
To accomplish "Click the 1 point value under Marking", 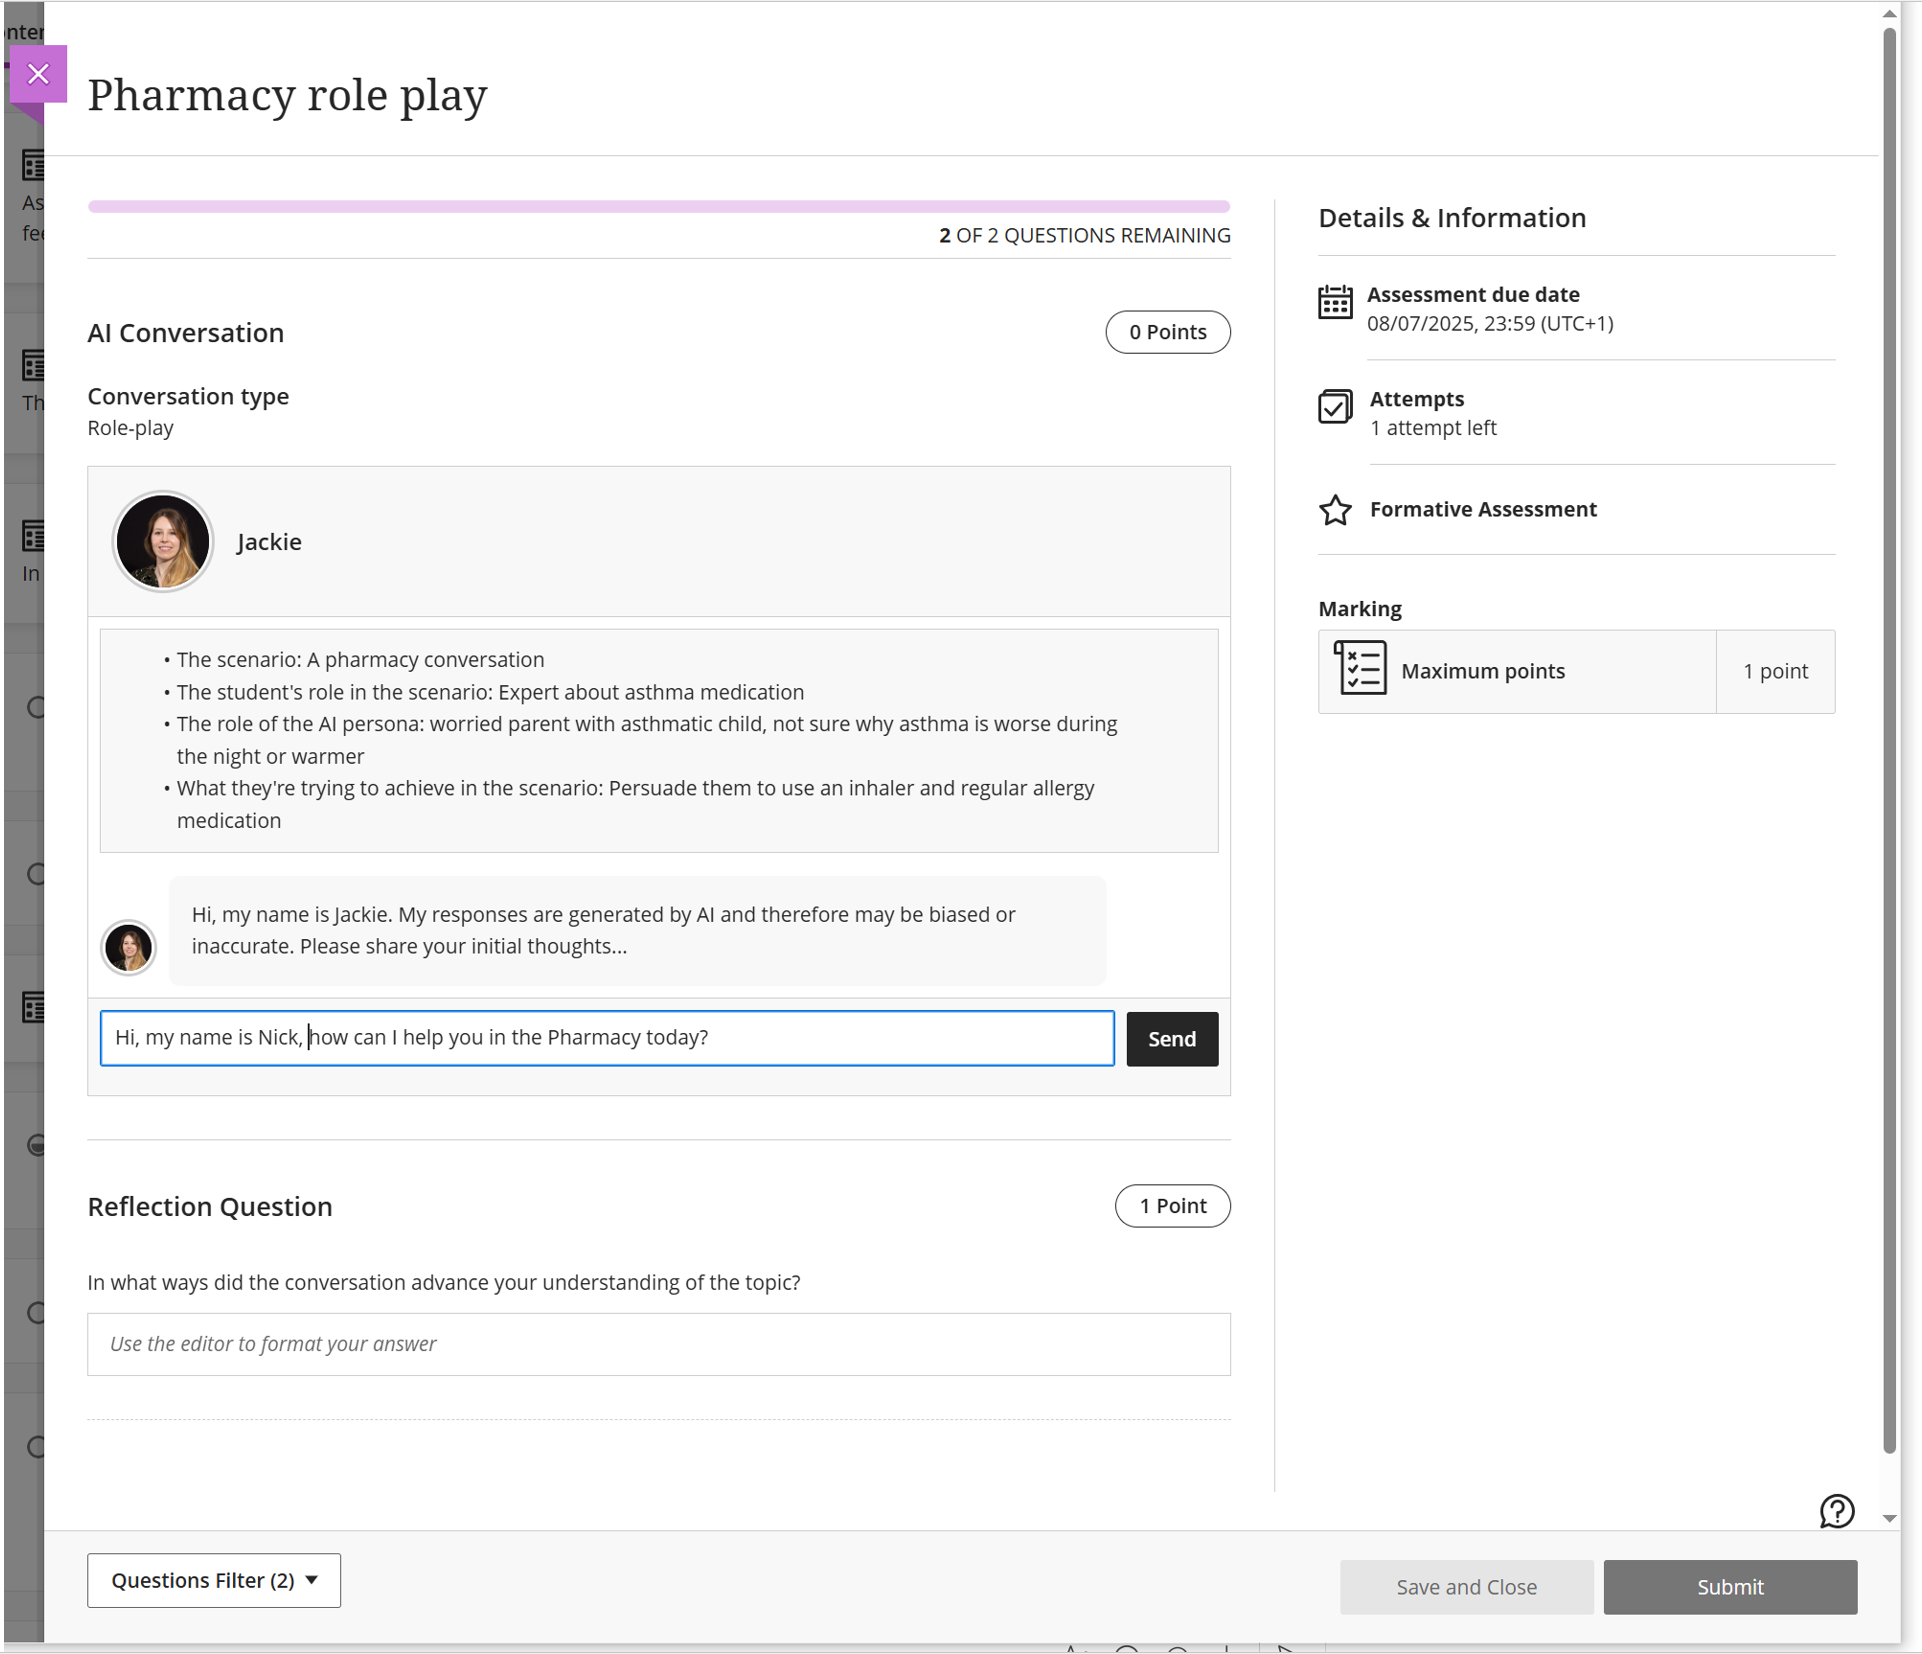I will (x=1774, y=671).
